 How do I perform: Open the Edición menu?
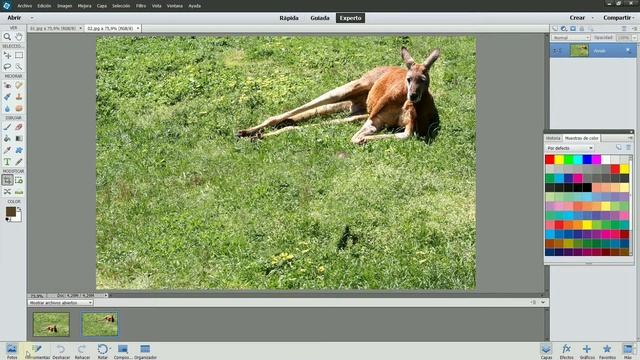tap(44, 6)
